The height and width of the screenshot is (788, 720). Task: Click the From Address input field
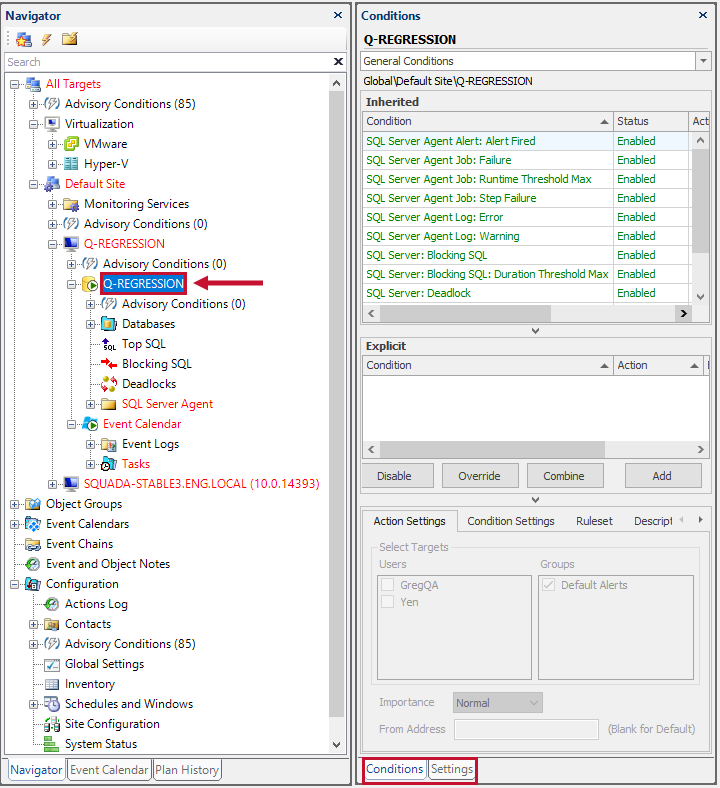(526, 729)
